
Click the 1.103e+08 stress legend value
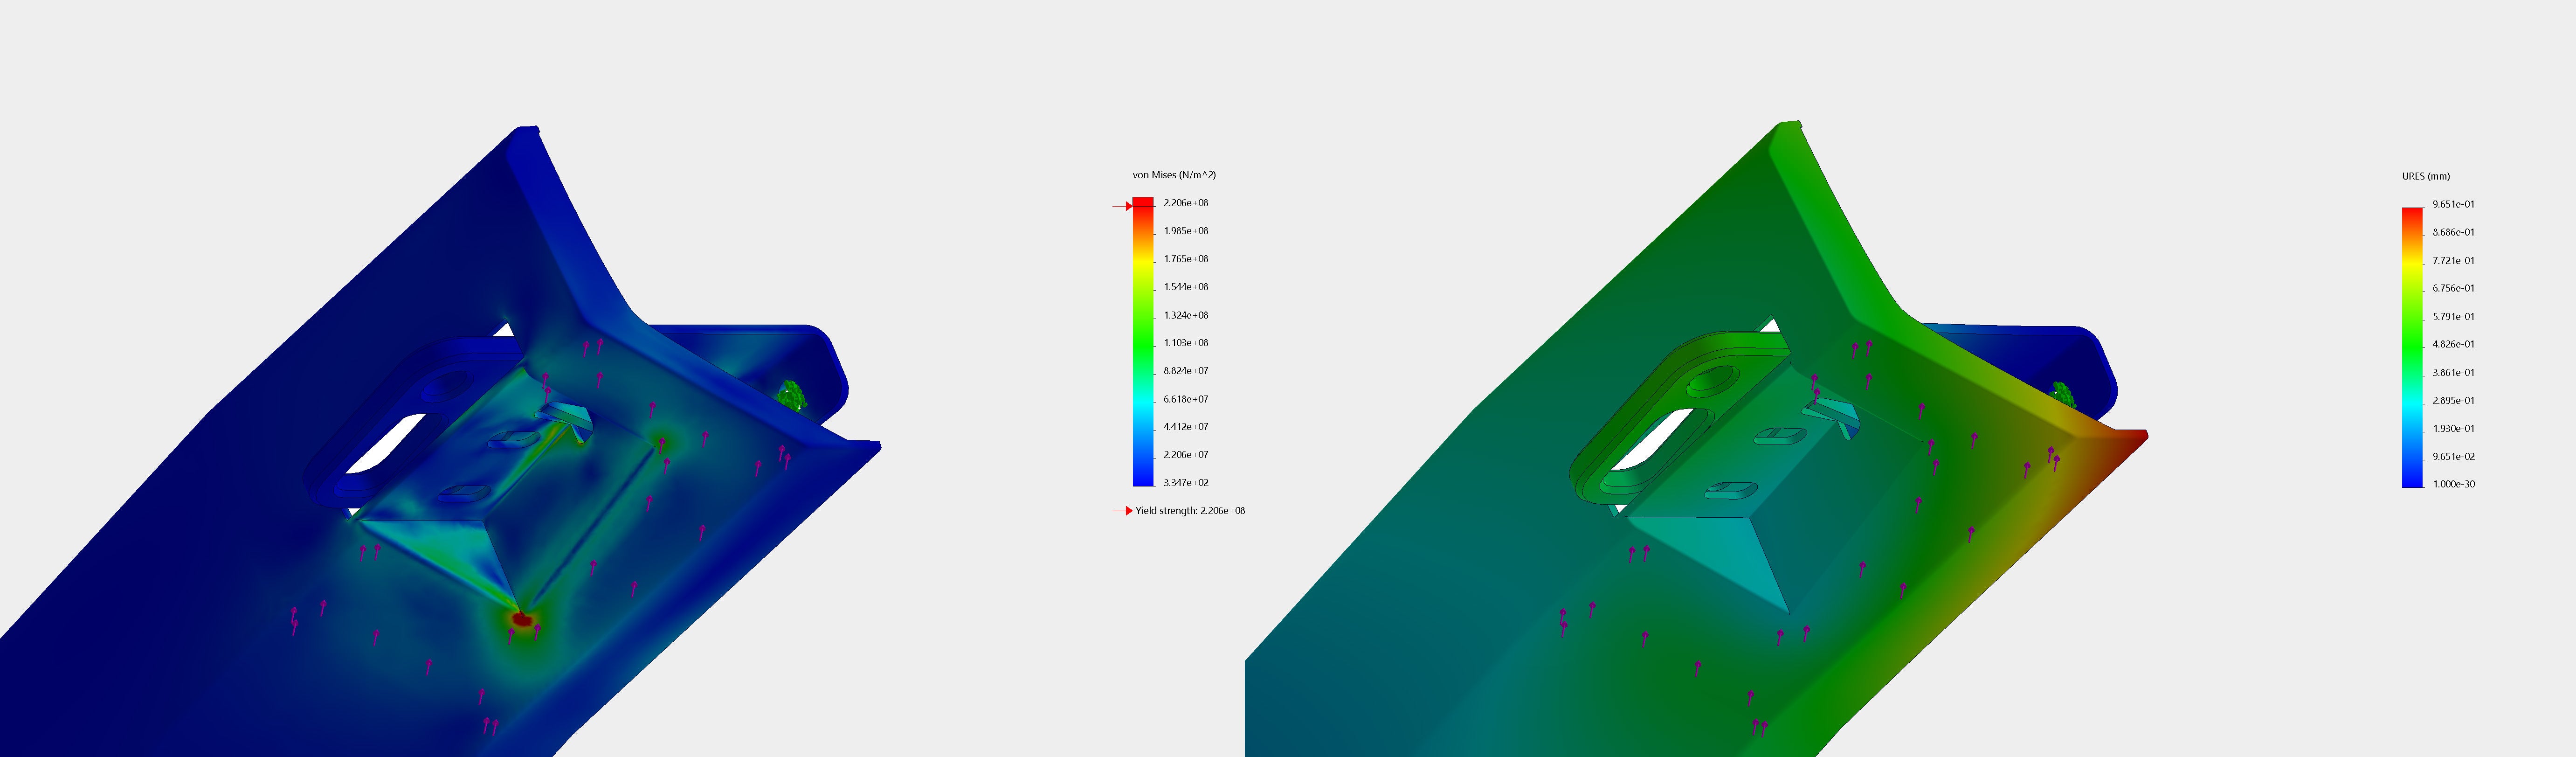1186,343
